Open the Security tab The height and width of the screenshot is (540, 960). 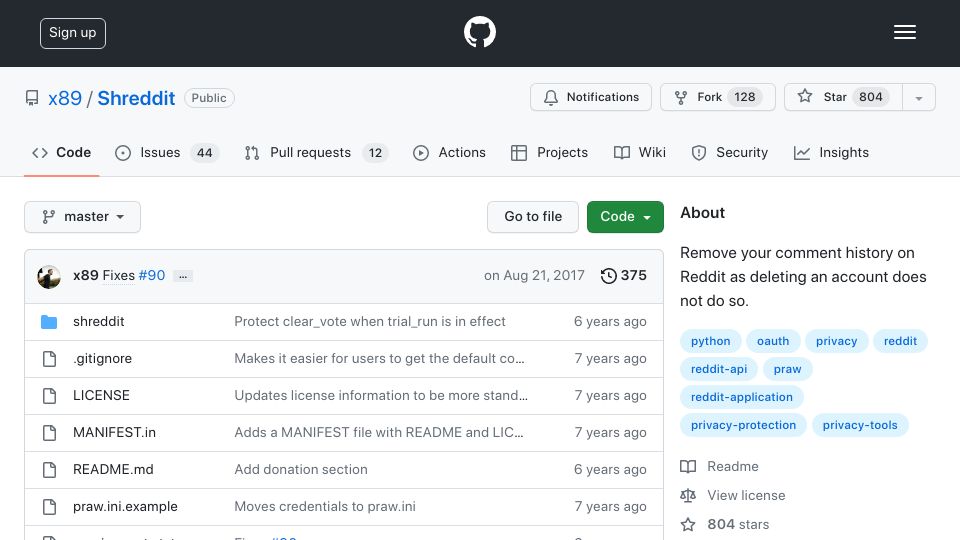(730, 152)
